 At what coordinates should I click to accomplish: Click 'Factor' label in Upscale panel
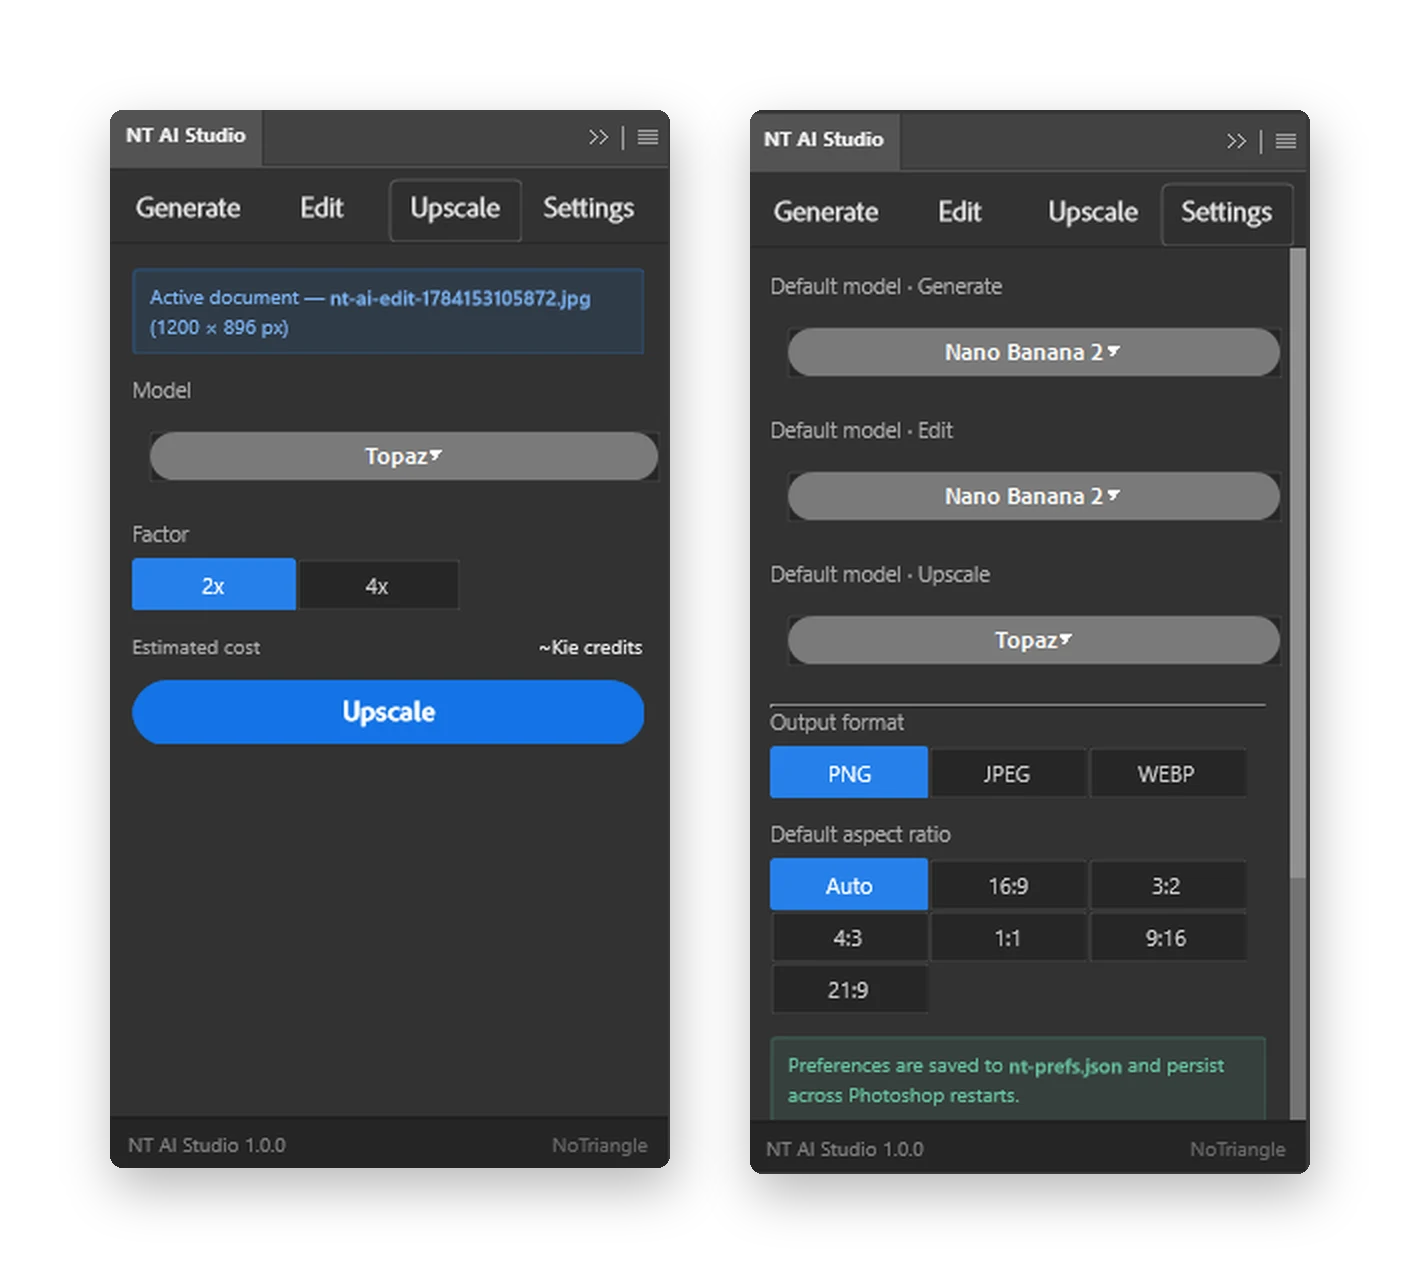pyautogui.click(x=160, y=534)
